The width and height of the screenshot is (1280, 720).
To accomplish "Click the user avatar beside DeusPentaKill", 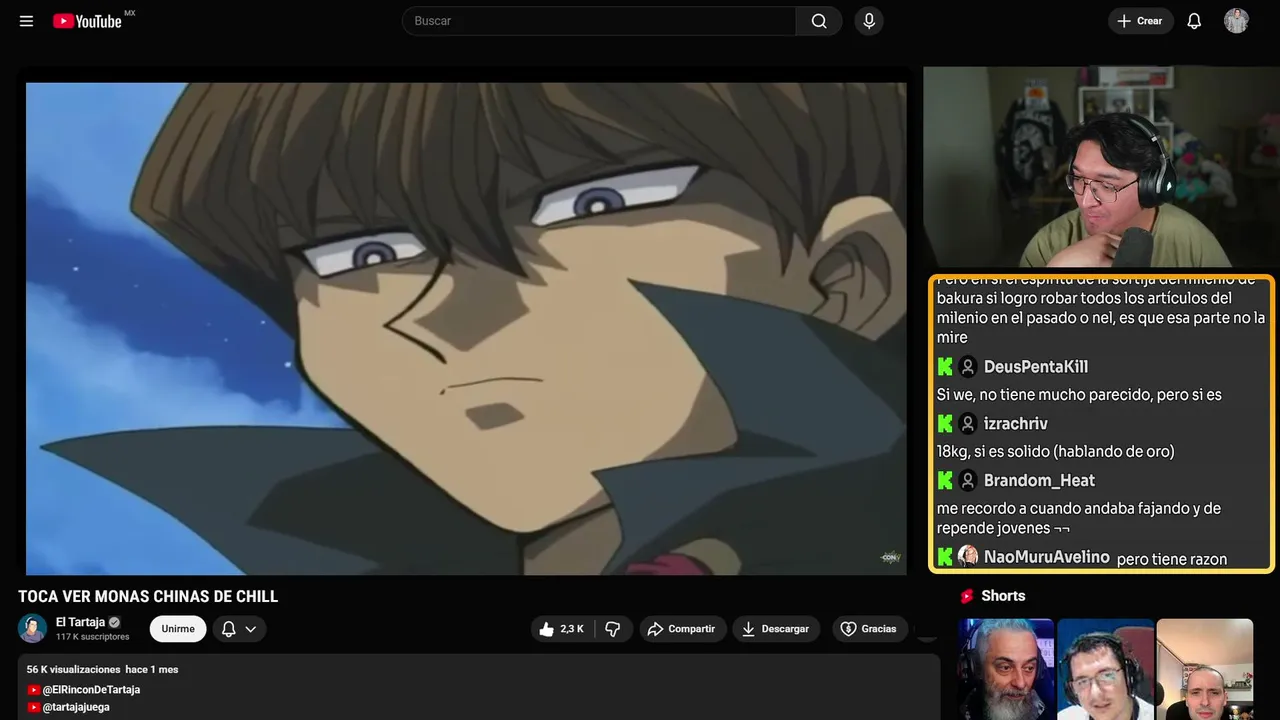I will 968,367.
